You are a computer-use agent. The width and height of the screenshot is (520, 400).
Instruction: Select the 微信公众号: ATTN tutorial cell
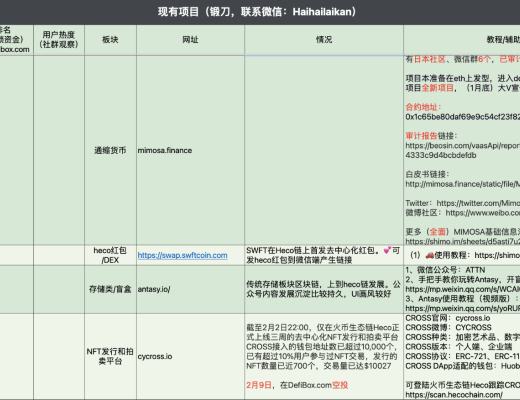[462, 289]
